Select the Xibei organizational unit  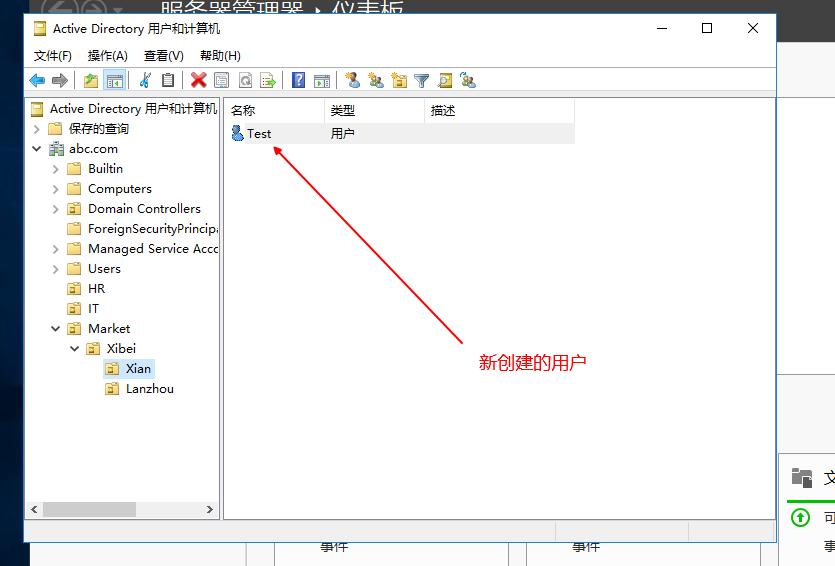[x=121, y=349]
